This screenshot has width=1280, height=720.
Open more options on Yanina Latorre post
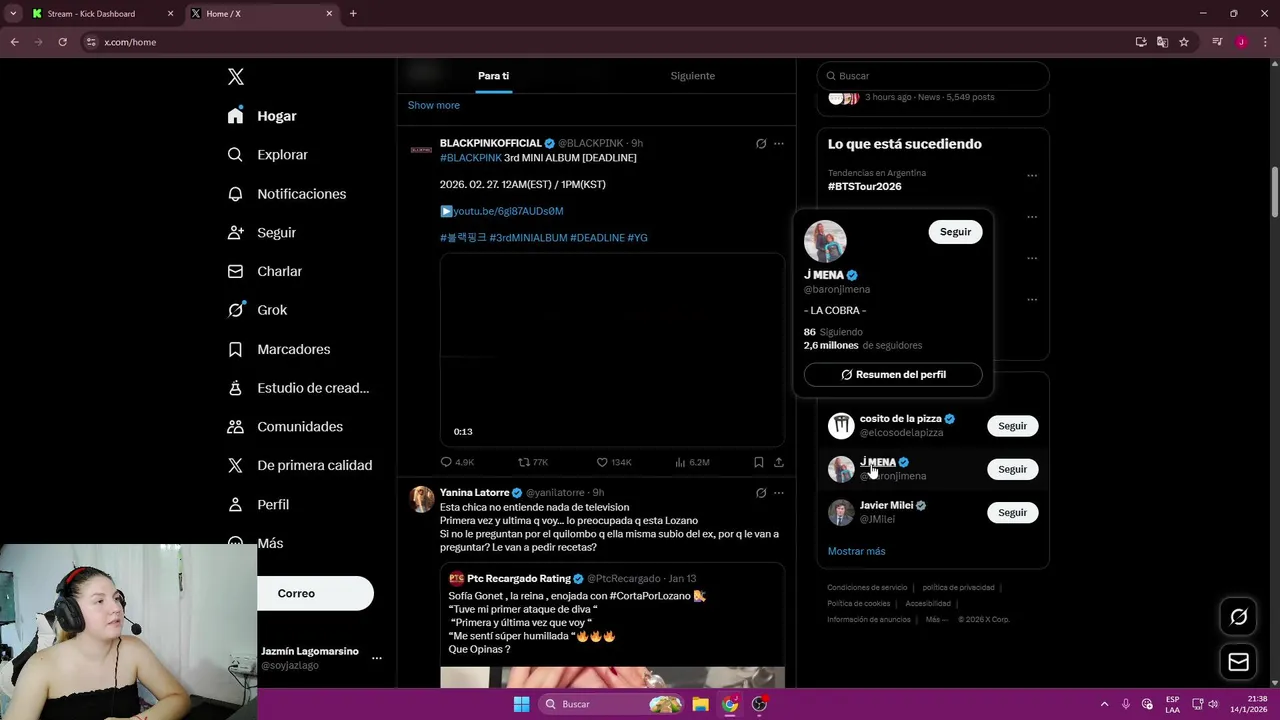pos(779,493)
